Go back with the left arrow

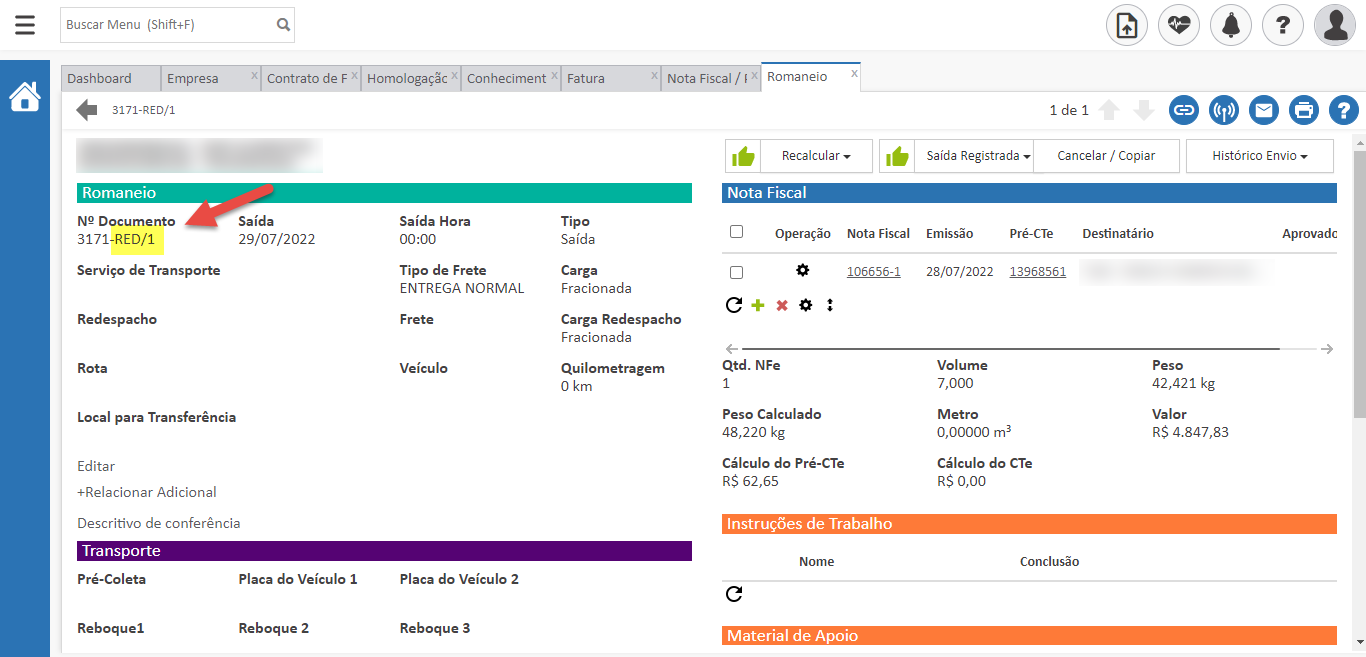[87, 110]
